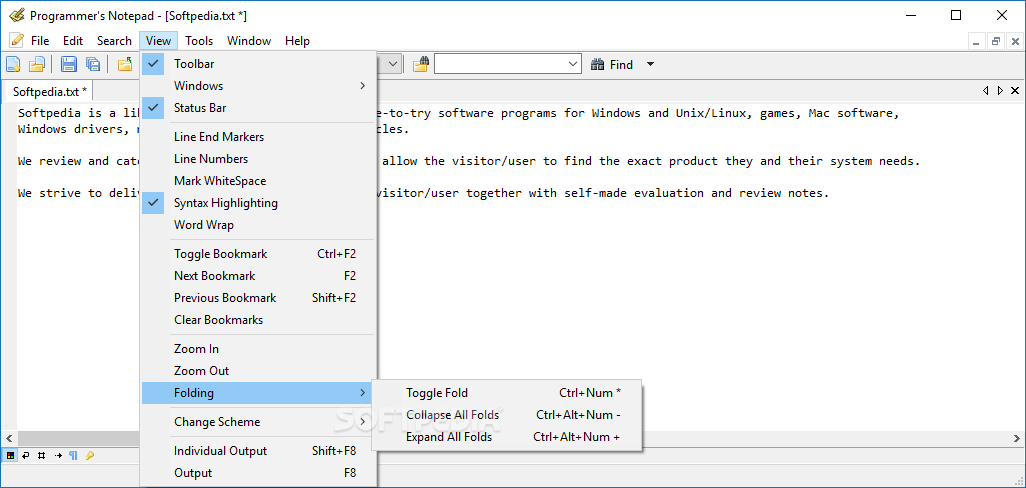Toggle whitespace arrow icon in bottom bar
Viewport: 1026px width, 488px height.
[58, 455]
